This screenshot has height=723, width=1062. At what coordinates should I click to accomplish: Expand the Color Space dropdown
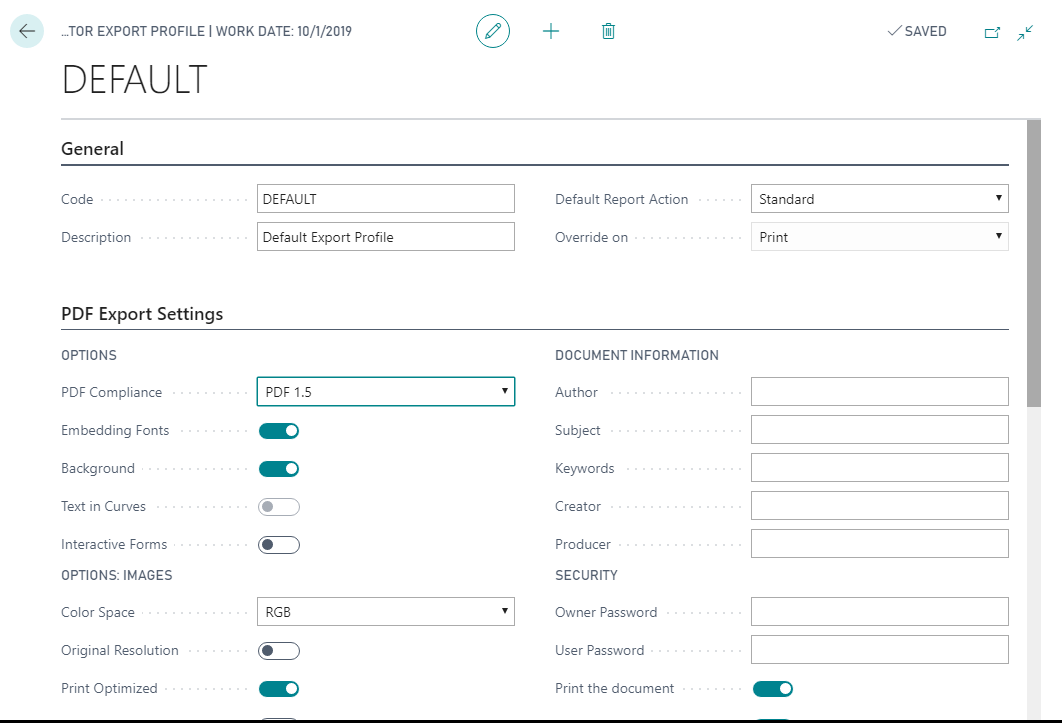point(386,612)
